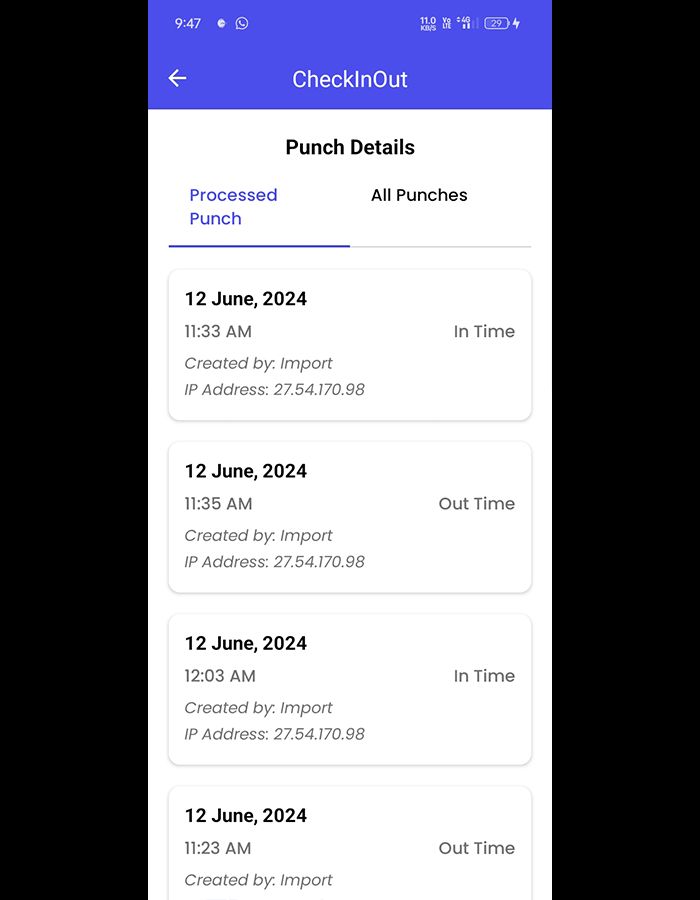Select the 11:23 AM punch card
This screenshot has width=700, height=900.
coord(349,845)
